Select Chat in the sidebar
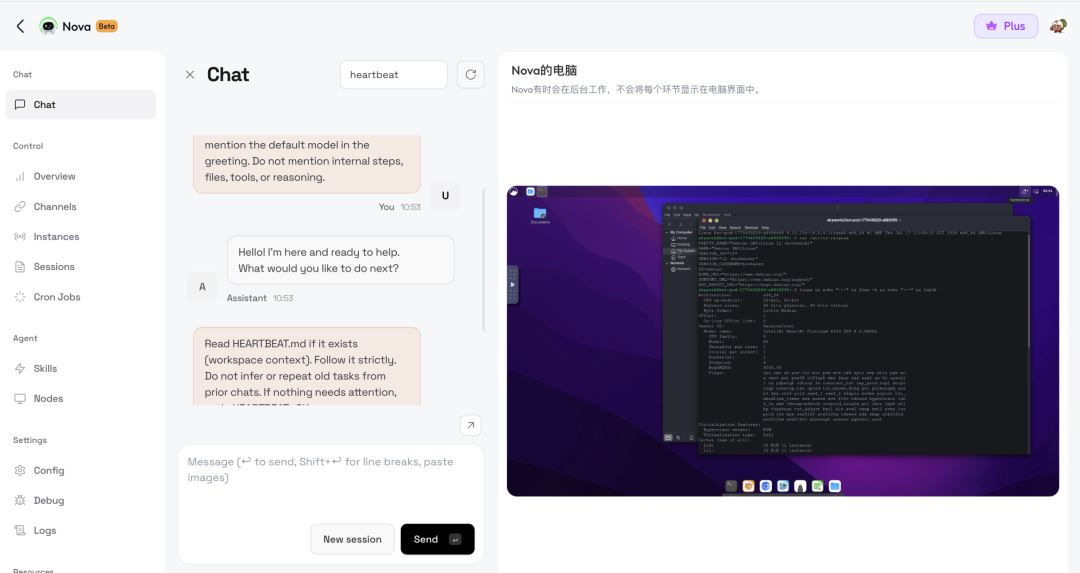Screen dimensions: 1080x573 [81, 105]
